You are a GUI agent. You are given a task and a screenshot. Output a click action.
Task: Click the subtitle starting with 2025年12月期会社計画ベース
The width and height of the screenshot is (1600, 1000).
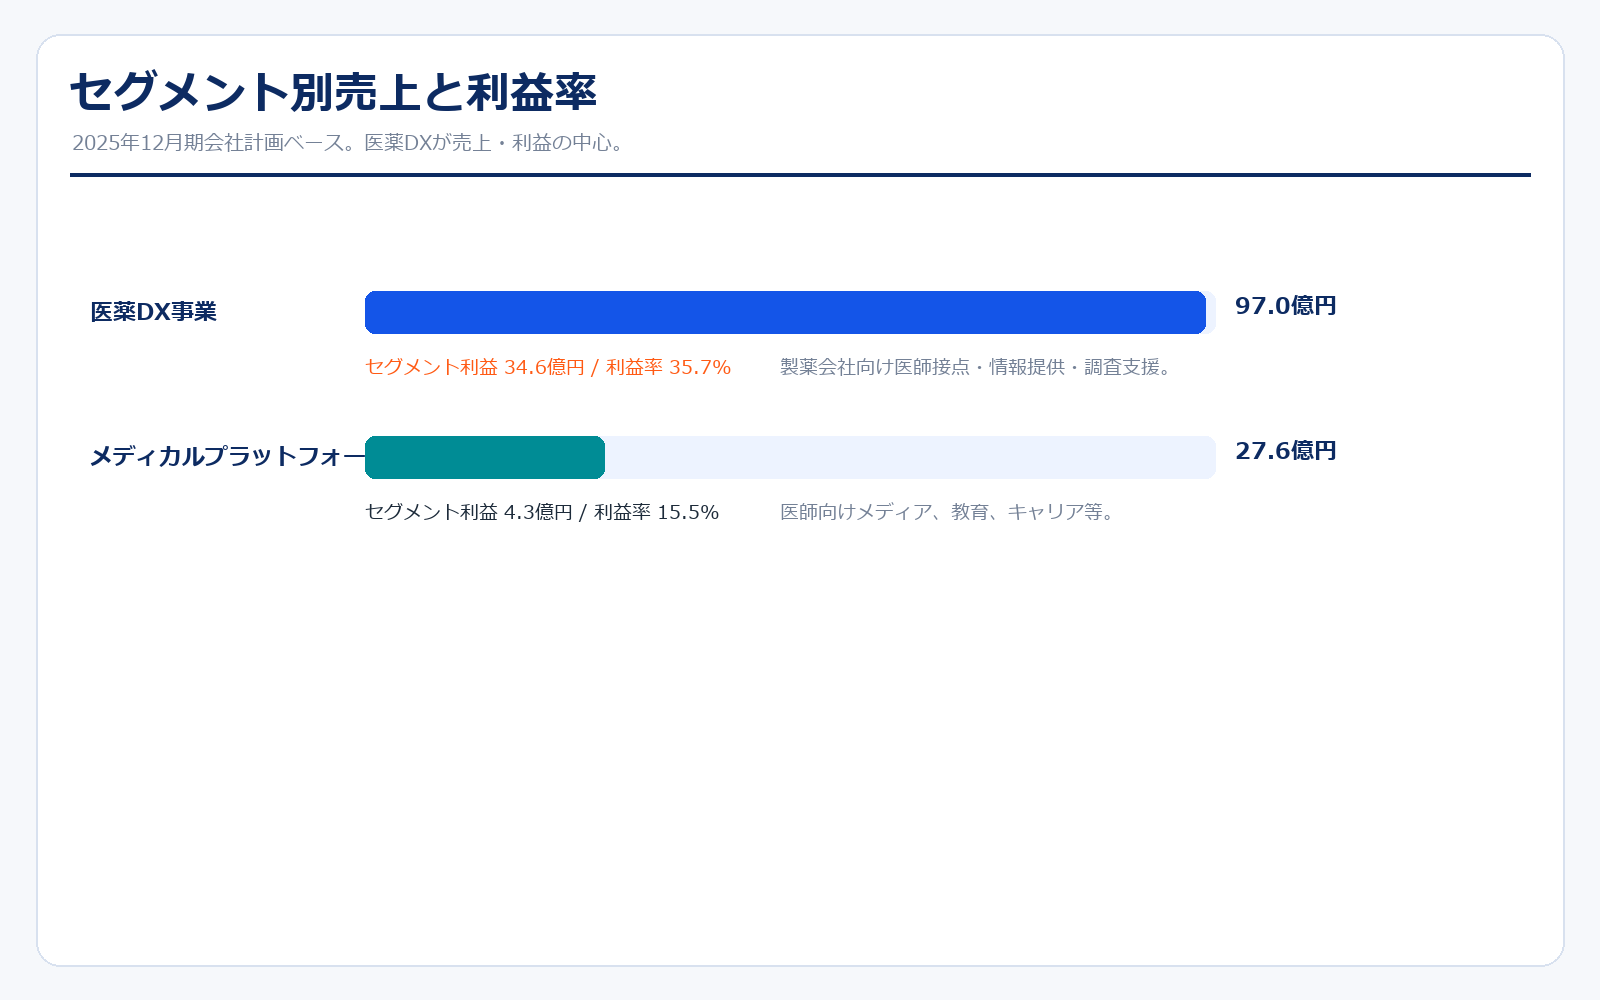click(350, 143)
